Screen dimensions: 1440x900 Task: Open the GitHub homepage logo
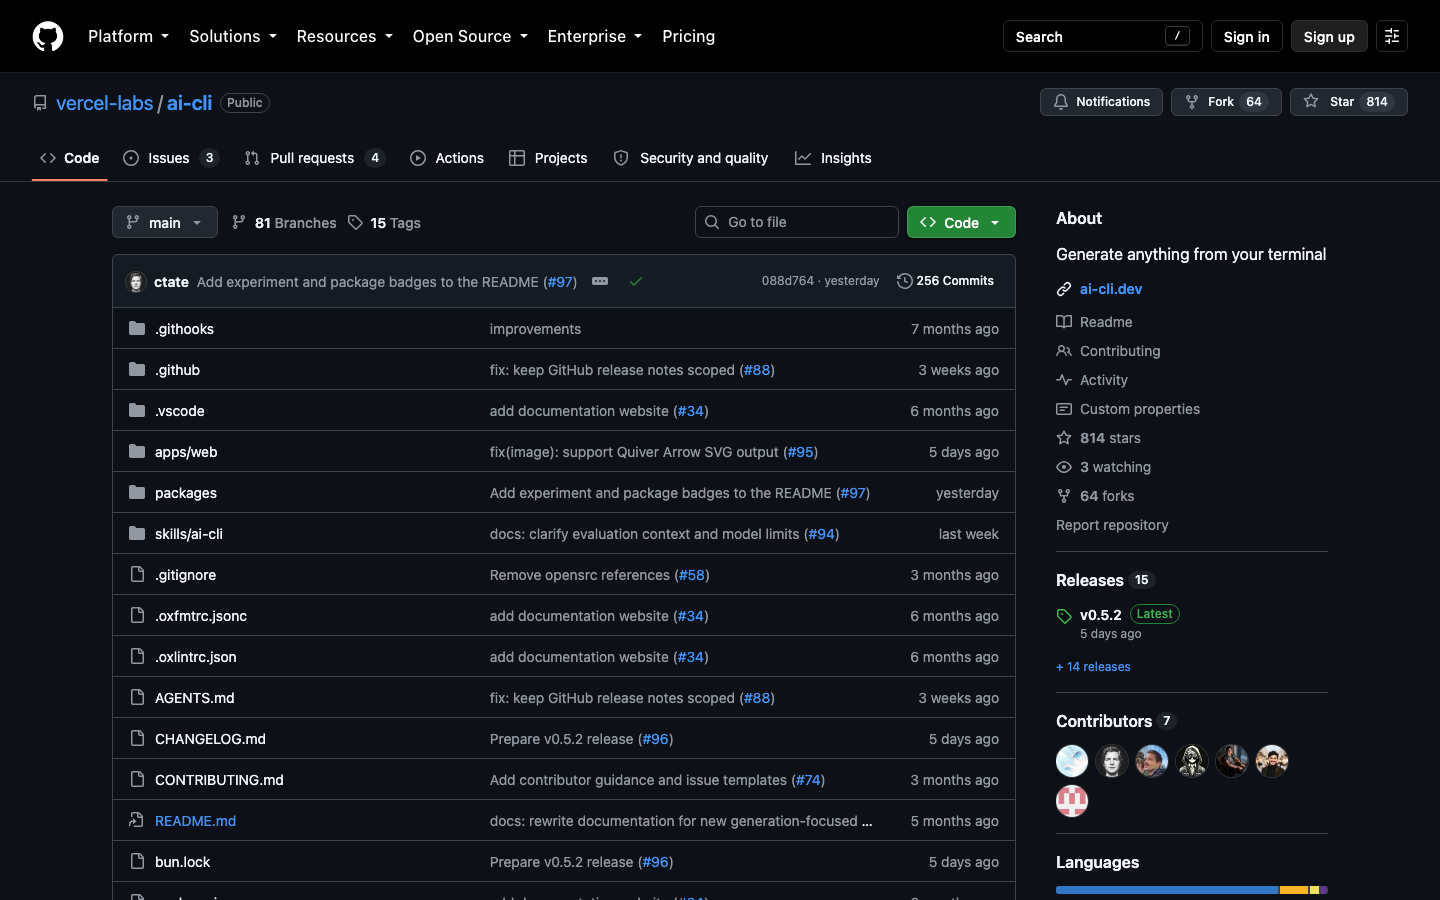(x=48, y=36)
